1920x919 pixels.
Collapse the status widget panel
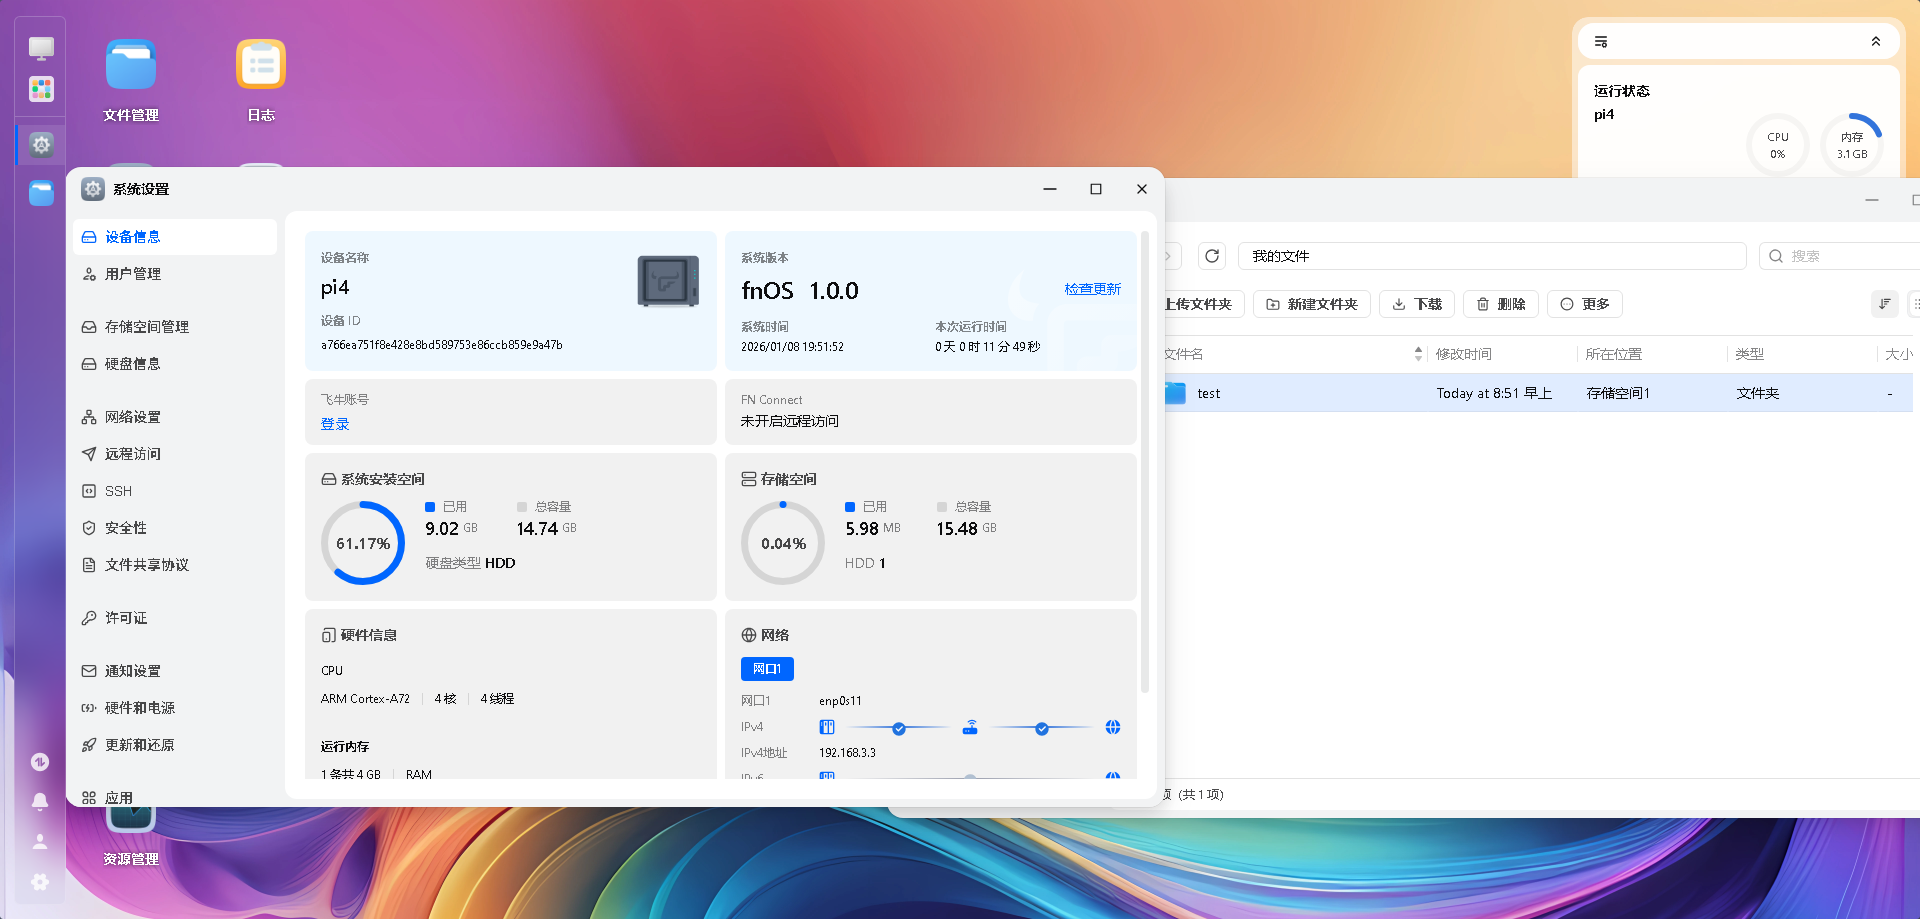click(x=1875, y=42)
